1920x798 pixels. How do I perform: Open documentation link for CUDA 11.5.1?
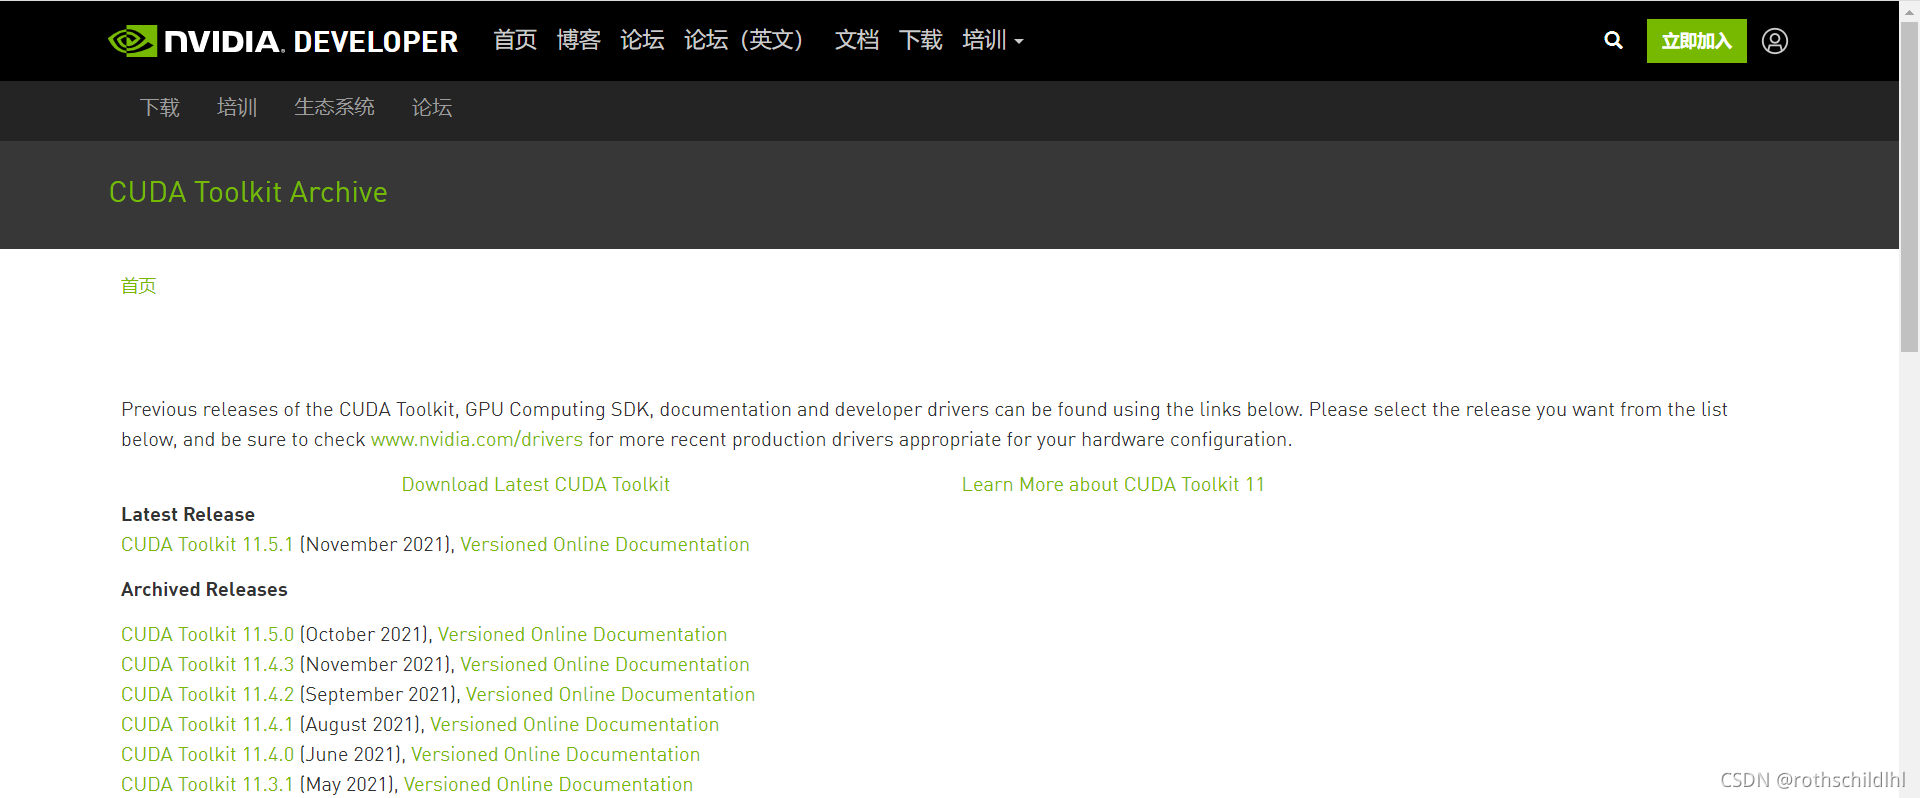click(x=605, y=545)
